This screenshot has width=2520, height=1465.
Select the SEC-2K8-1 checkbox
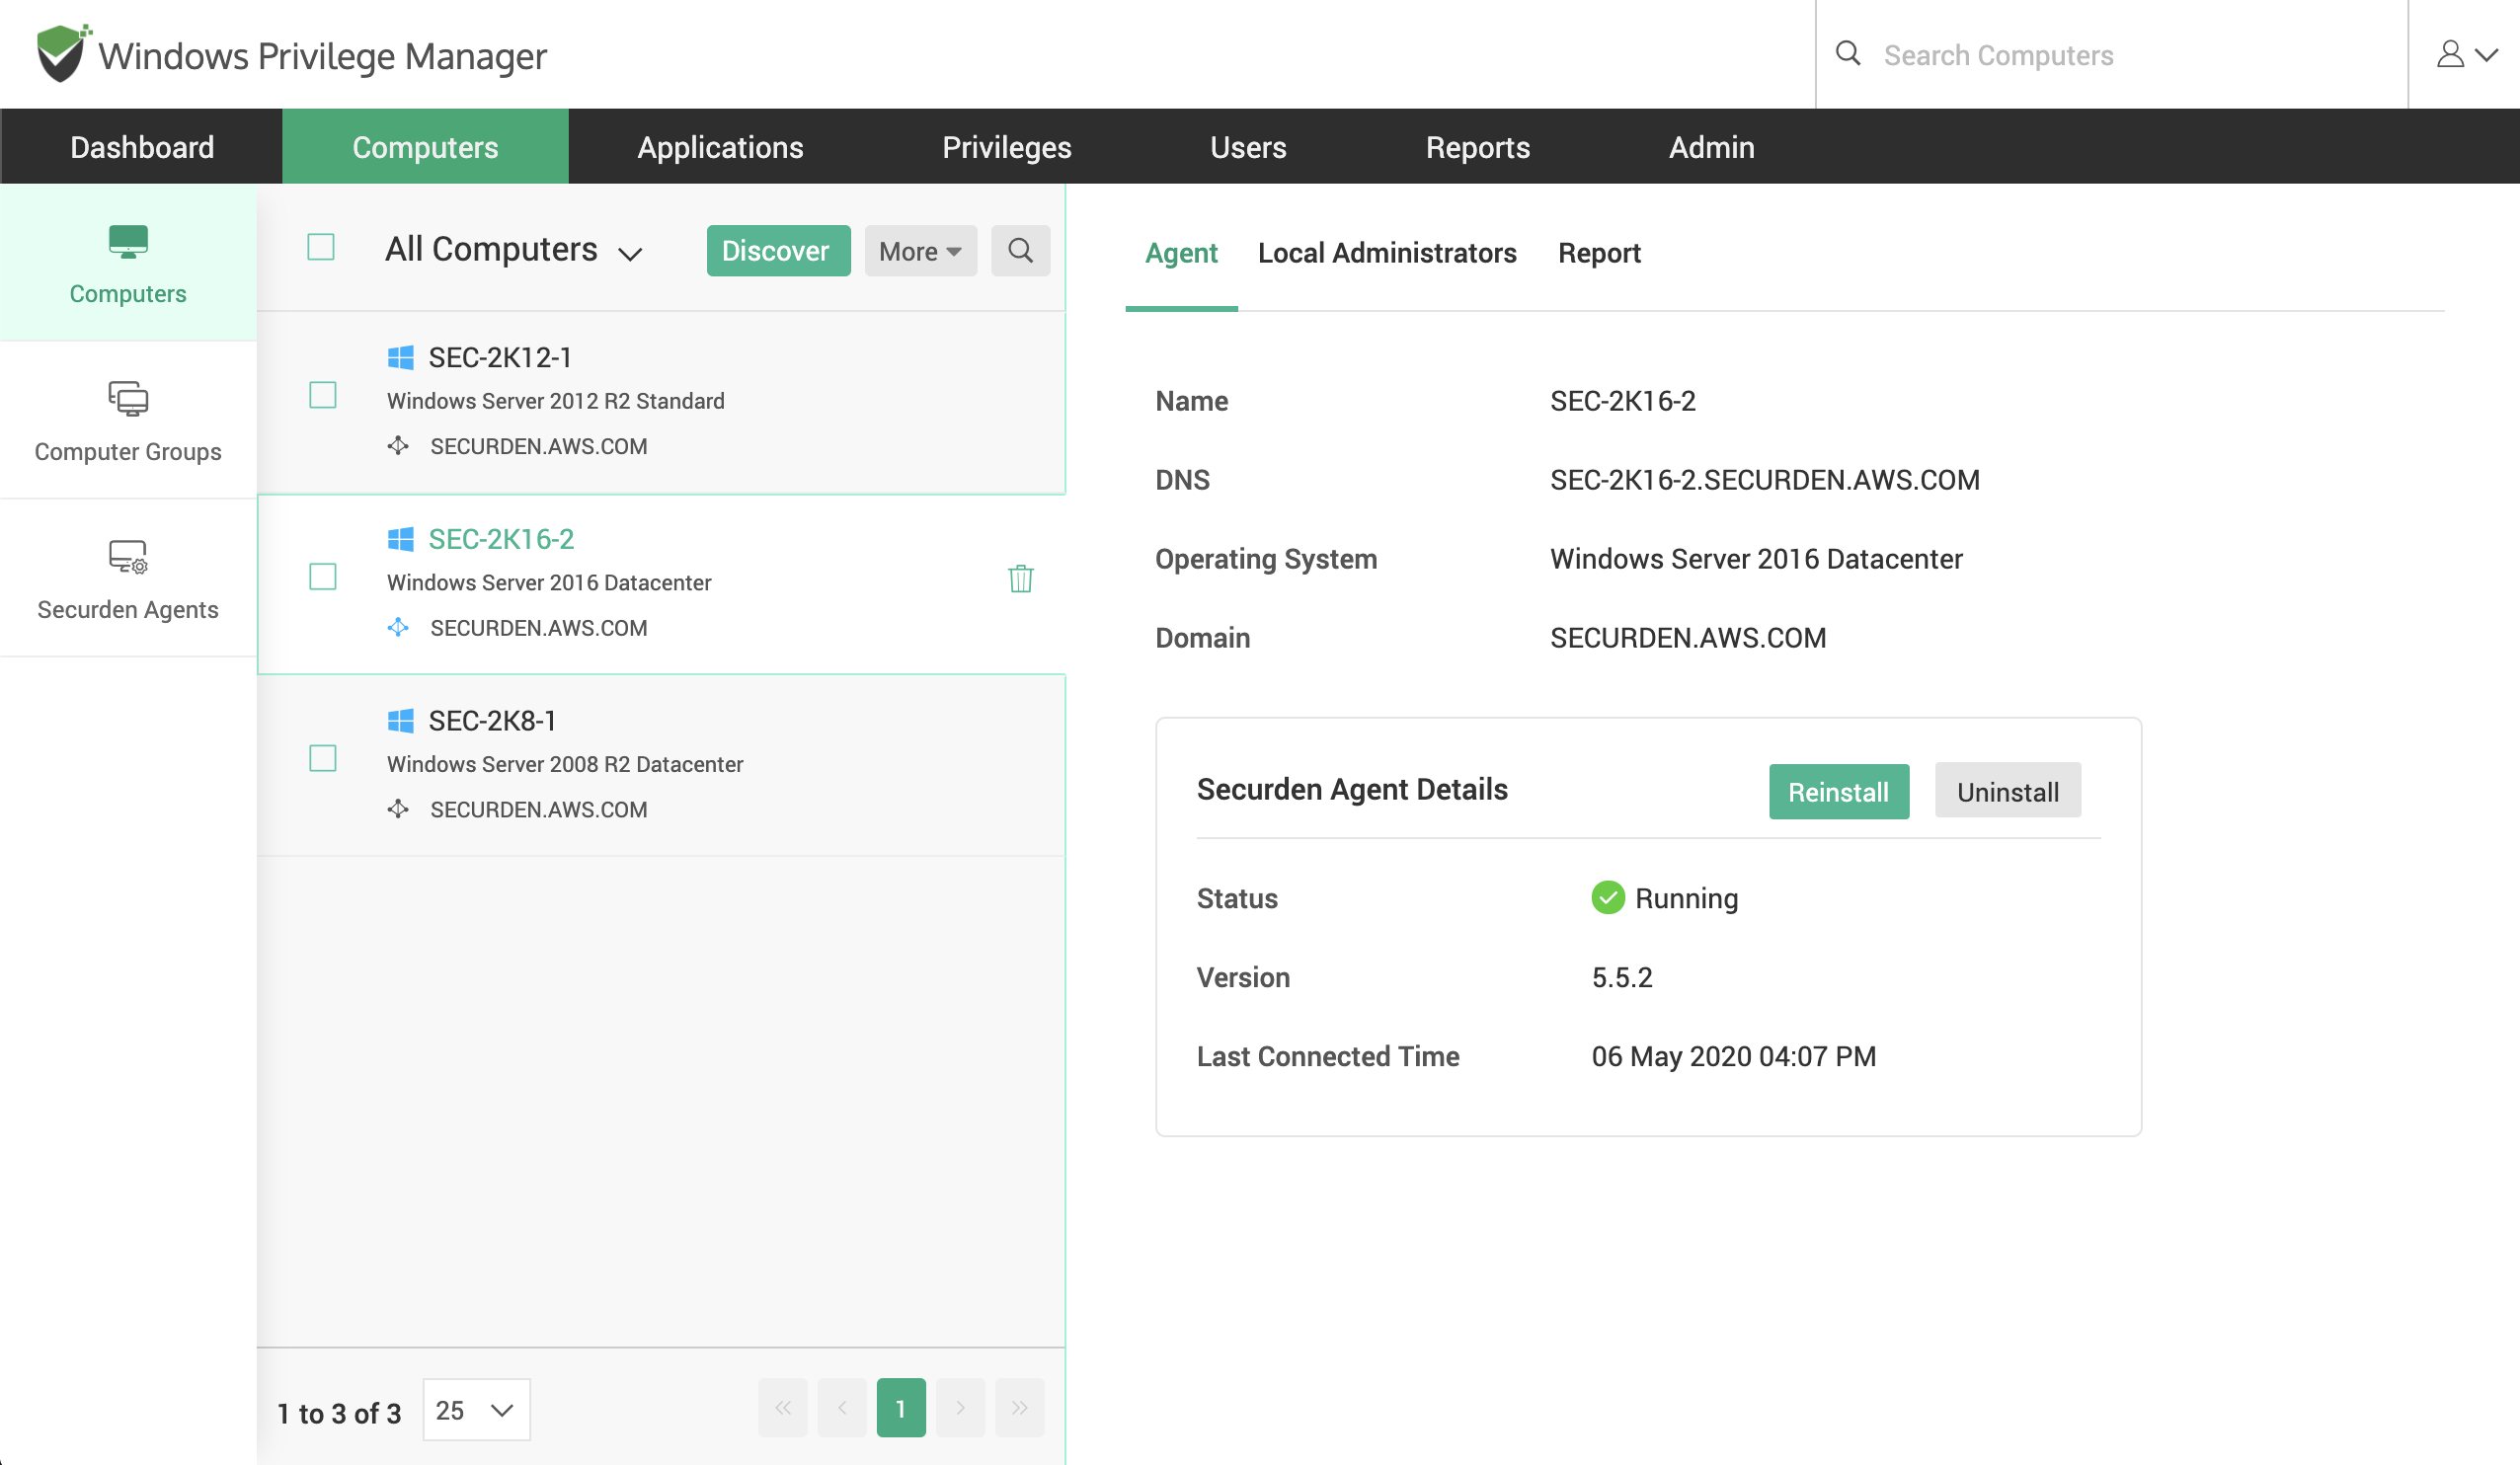coord(323,759)
